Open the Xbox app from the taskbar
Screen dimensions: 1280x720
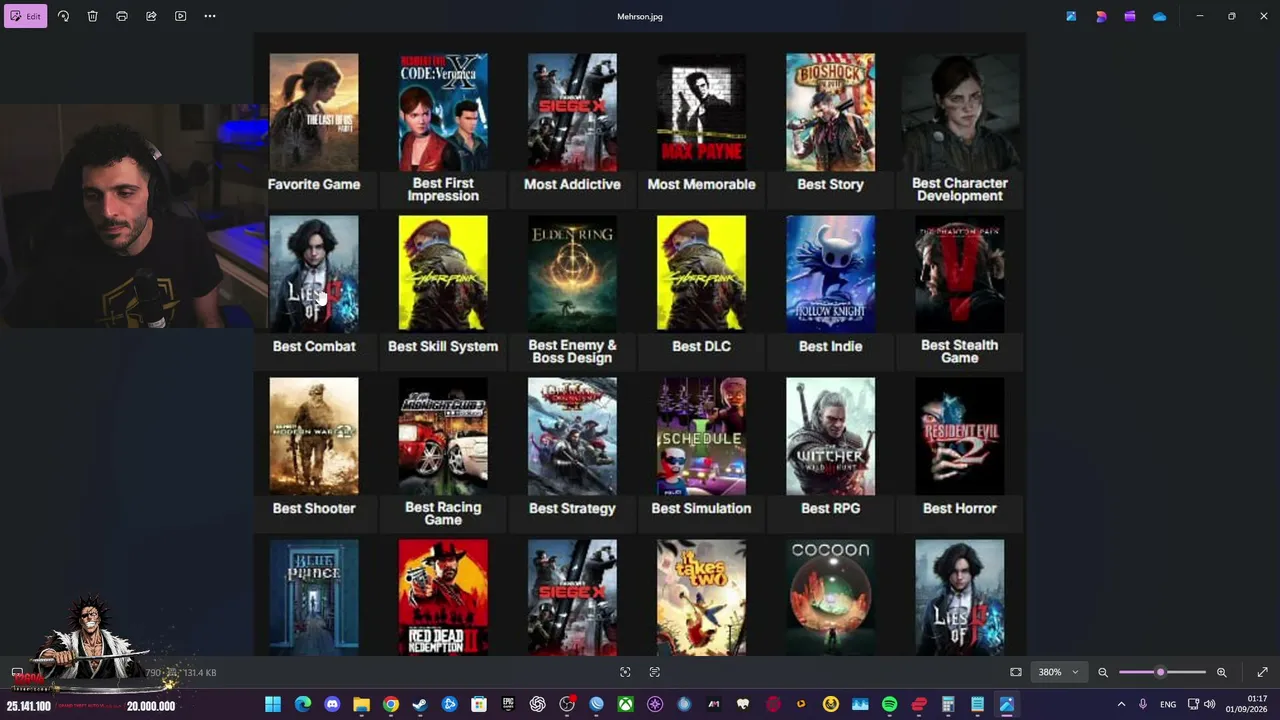(626, 705)
